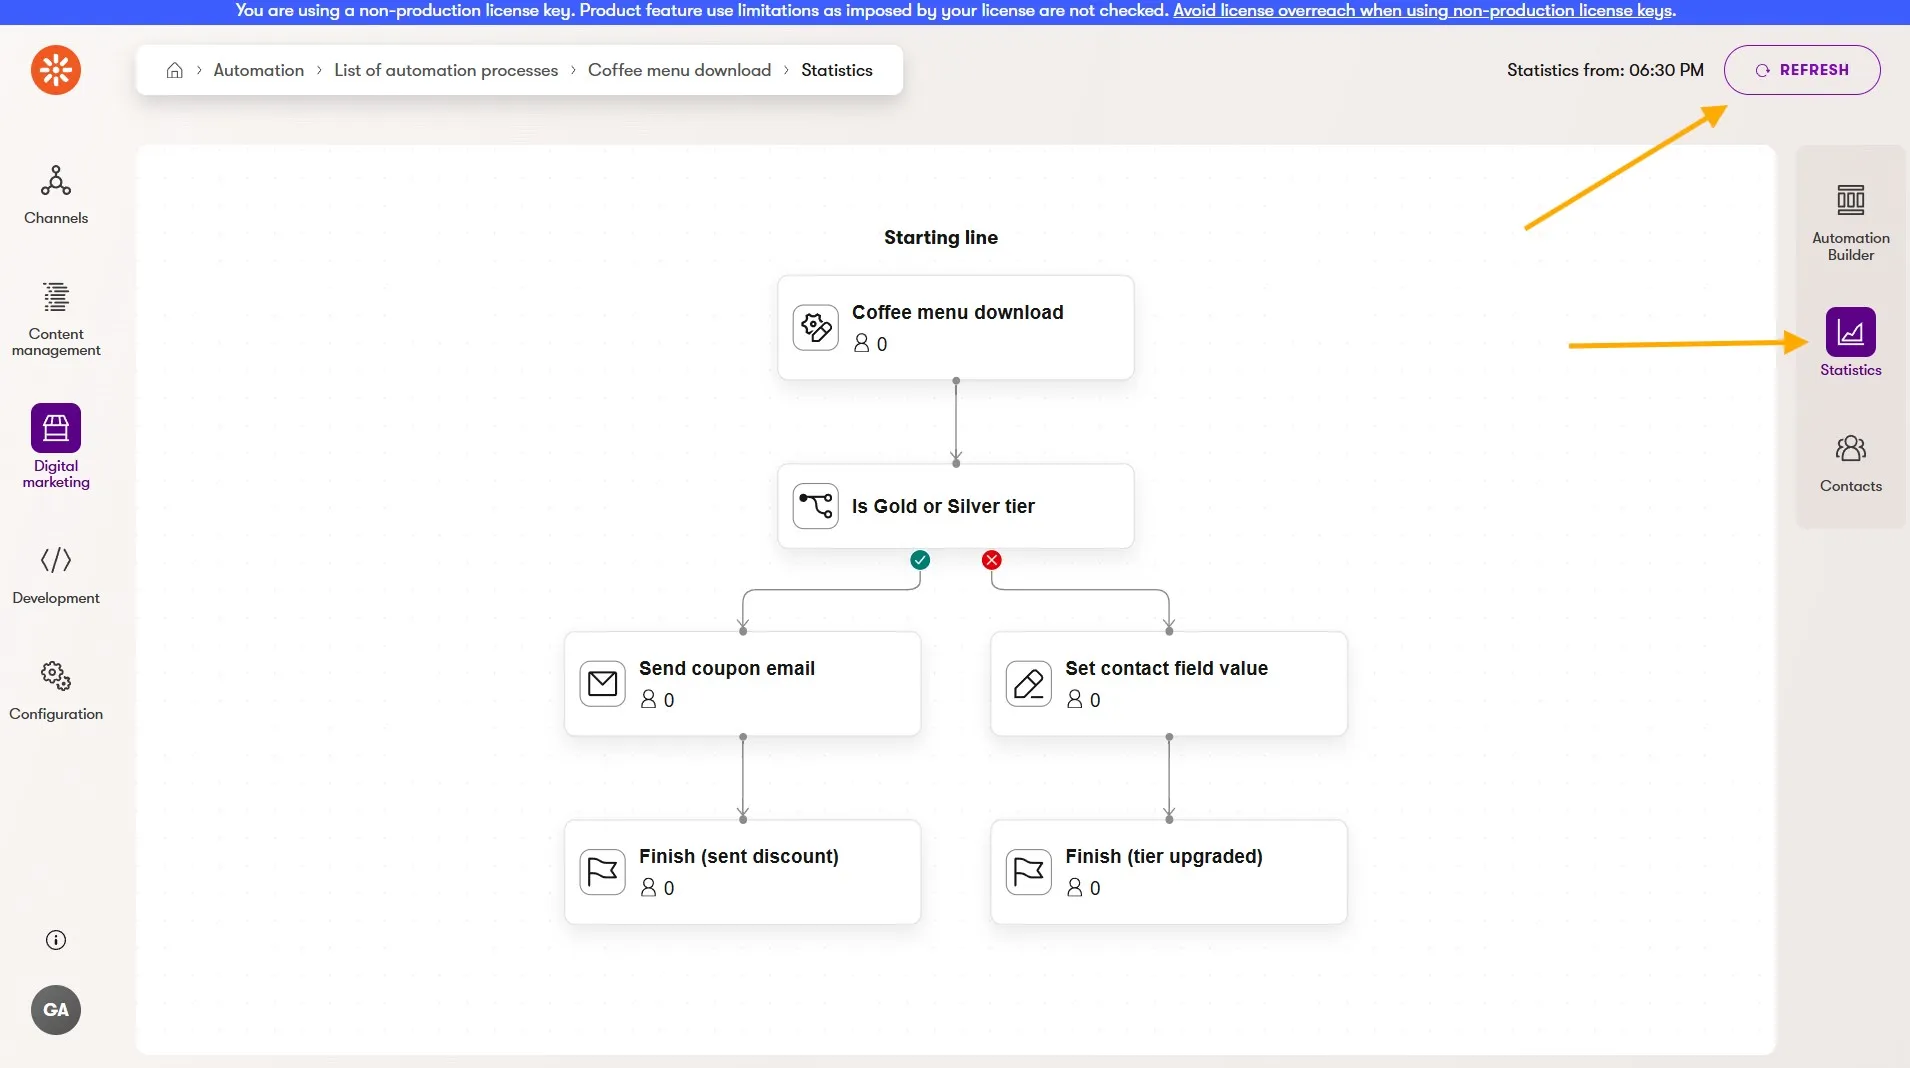Select the Digital marketing icon
This screenshot has width=1910, height=1068.
[56, 428]
